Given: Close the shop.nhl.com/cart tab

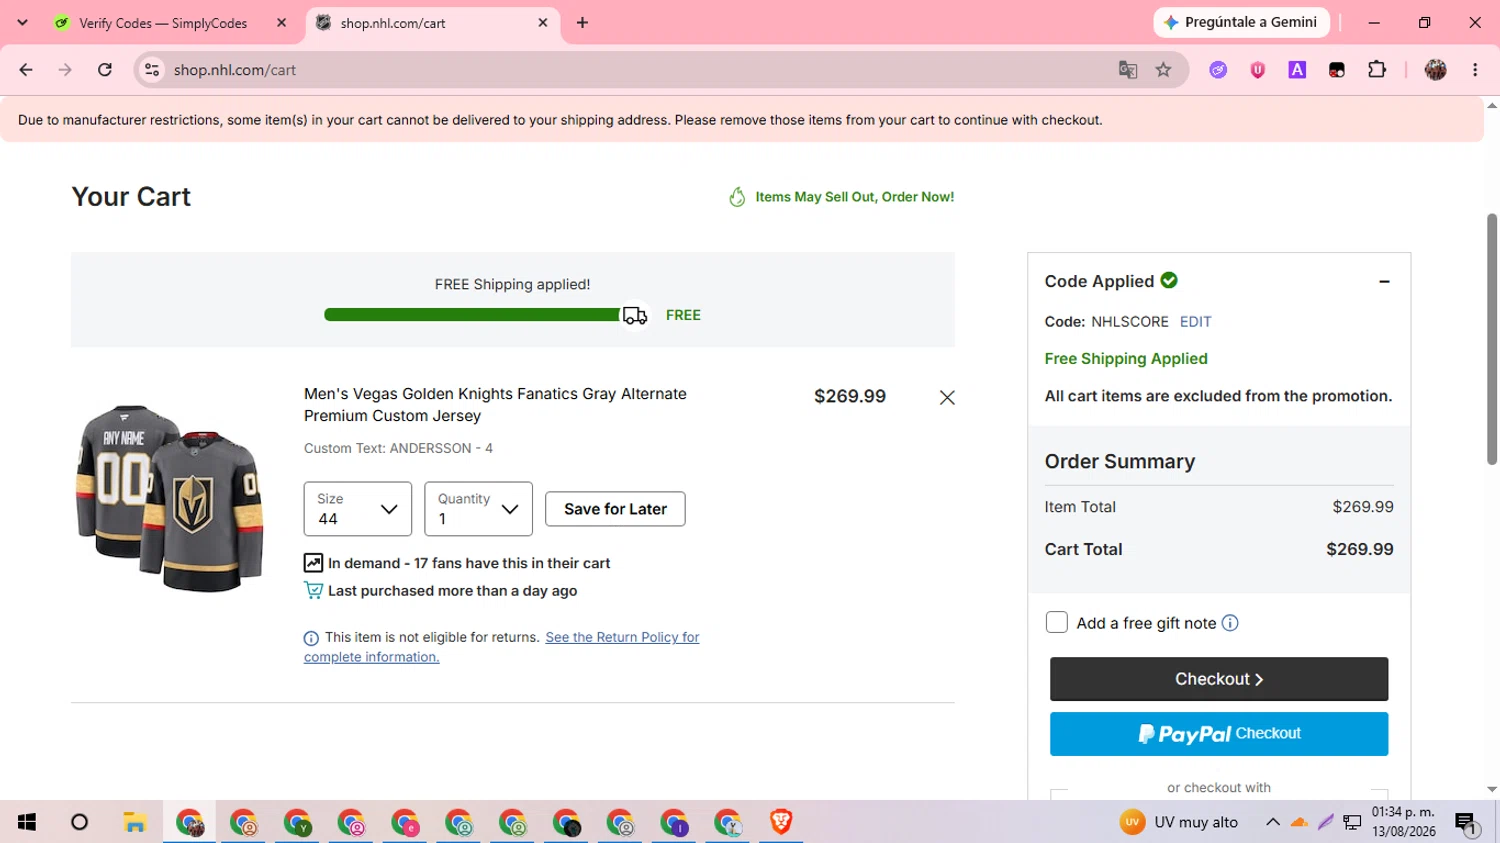Looking at the screenshot, I should (x=543, y=23).
